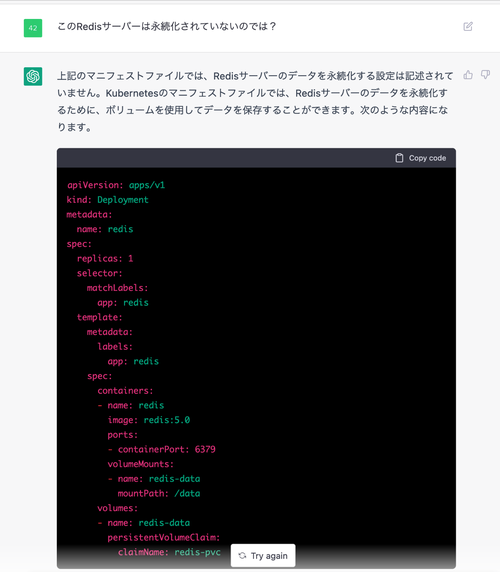Screen dimensions: 500x572
Task: Click the clipboard icon in code header
Action: (x=399, y=158)
